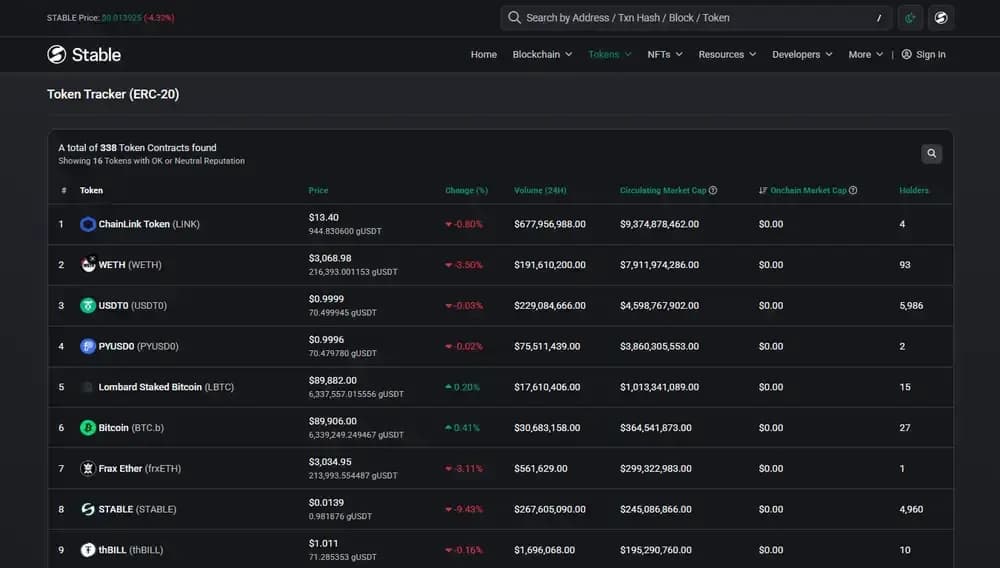Click the STABLE token icon
The width and height of the screenshot is (1000, 568).
88,509
